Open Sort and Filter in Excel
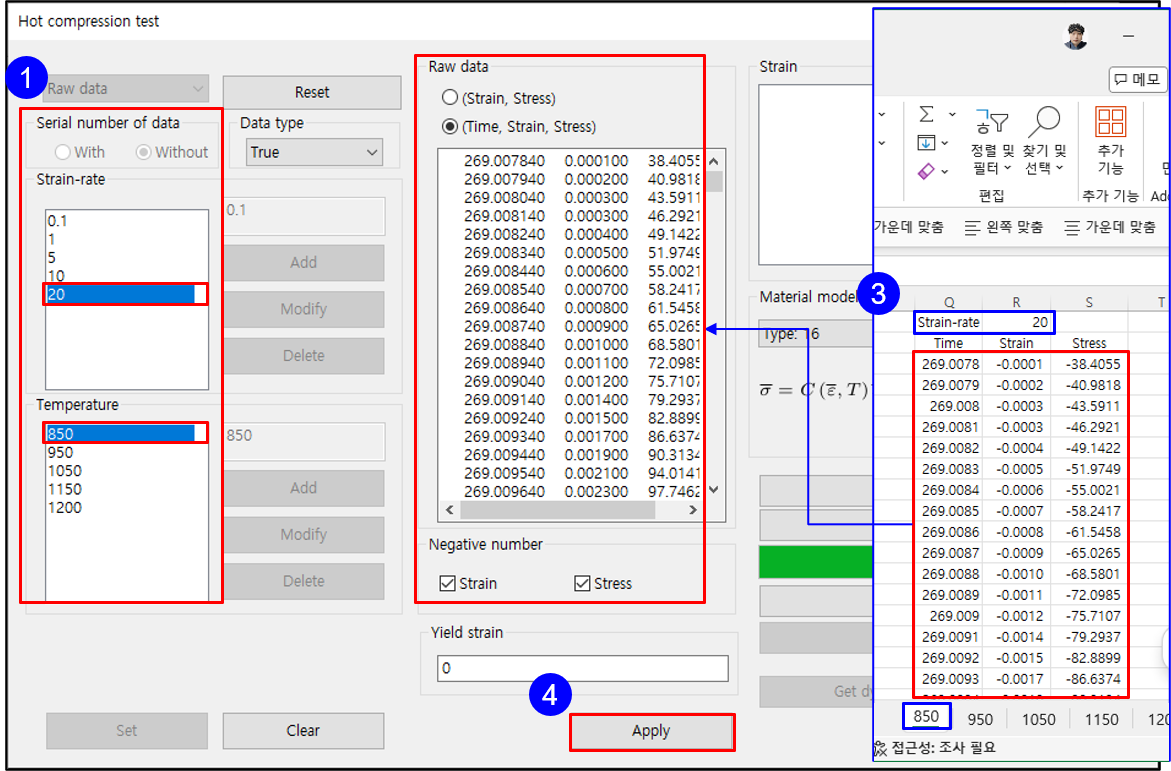Viewport: 1171px width, 771px height. pos(992,140)
